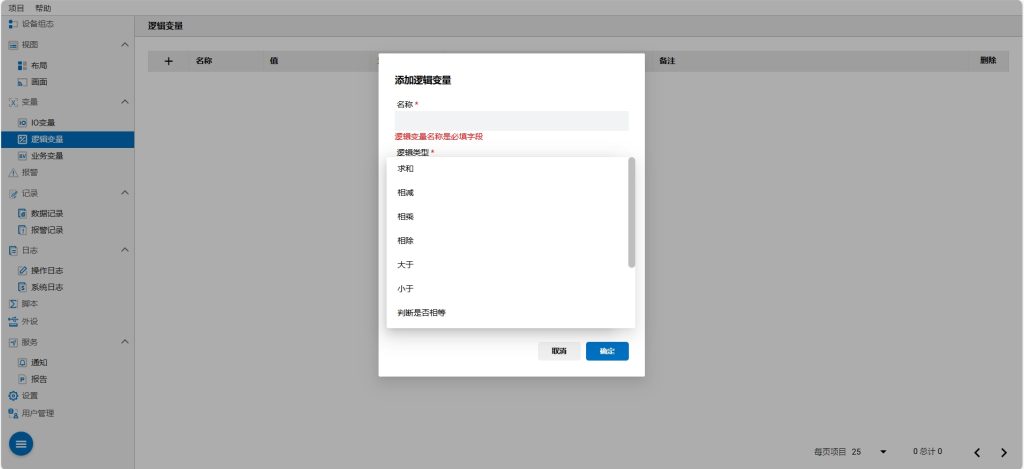
Task: Open 设置 gear icon in sidebar
Action: pyautogui.click(x=13, y=396)
